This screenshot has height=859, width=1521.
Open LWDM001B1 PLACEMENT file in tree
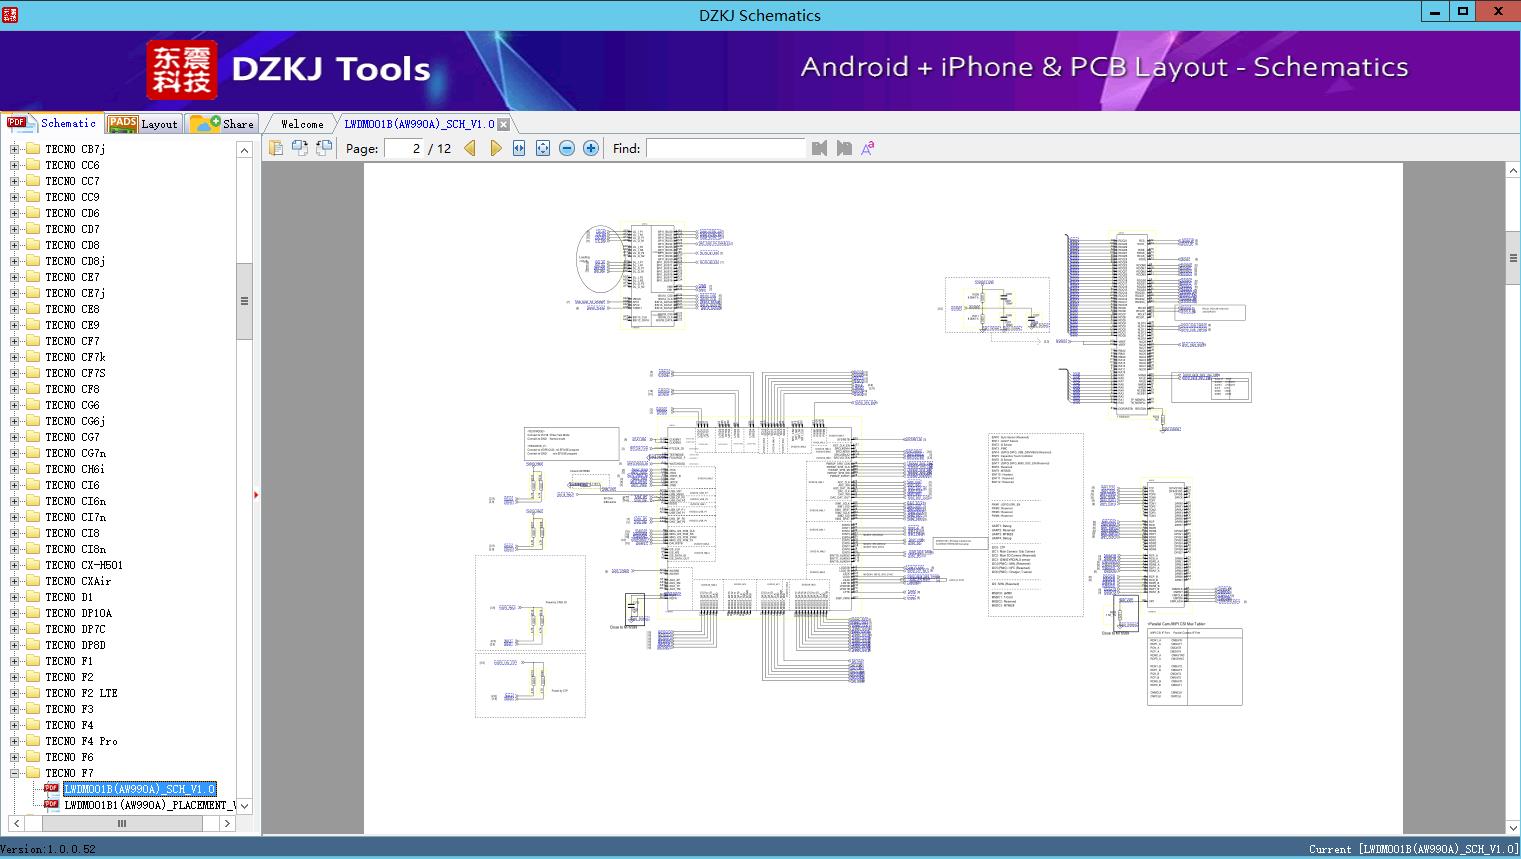(x=150, y=805)
